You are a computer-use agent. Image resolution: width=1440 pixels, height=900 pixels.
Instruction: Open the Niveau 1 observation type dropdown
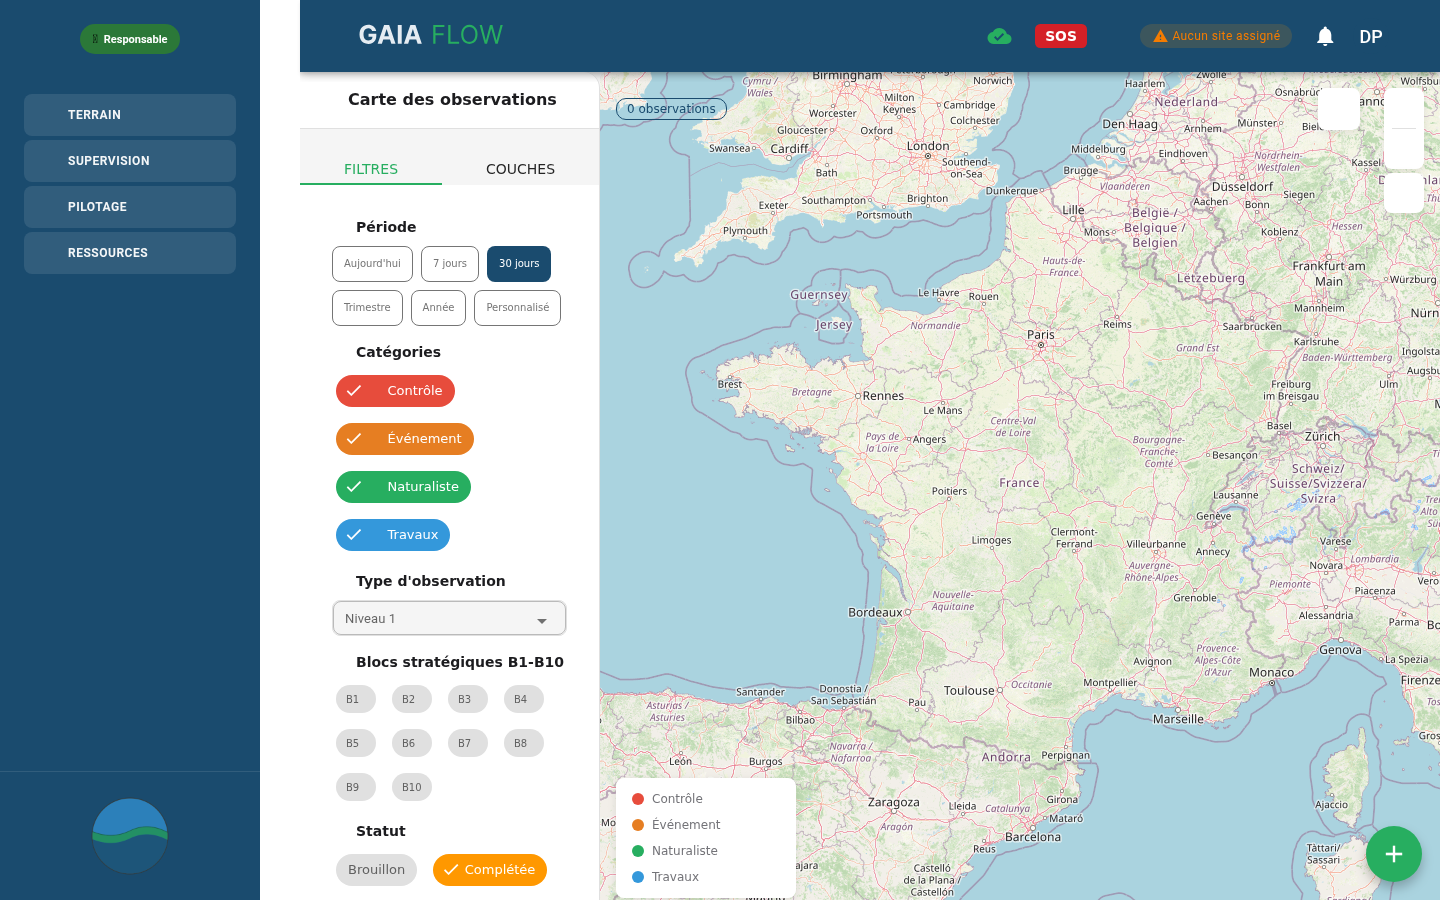pyautogui.click(x=449, y=618)
